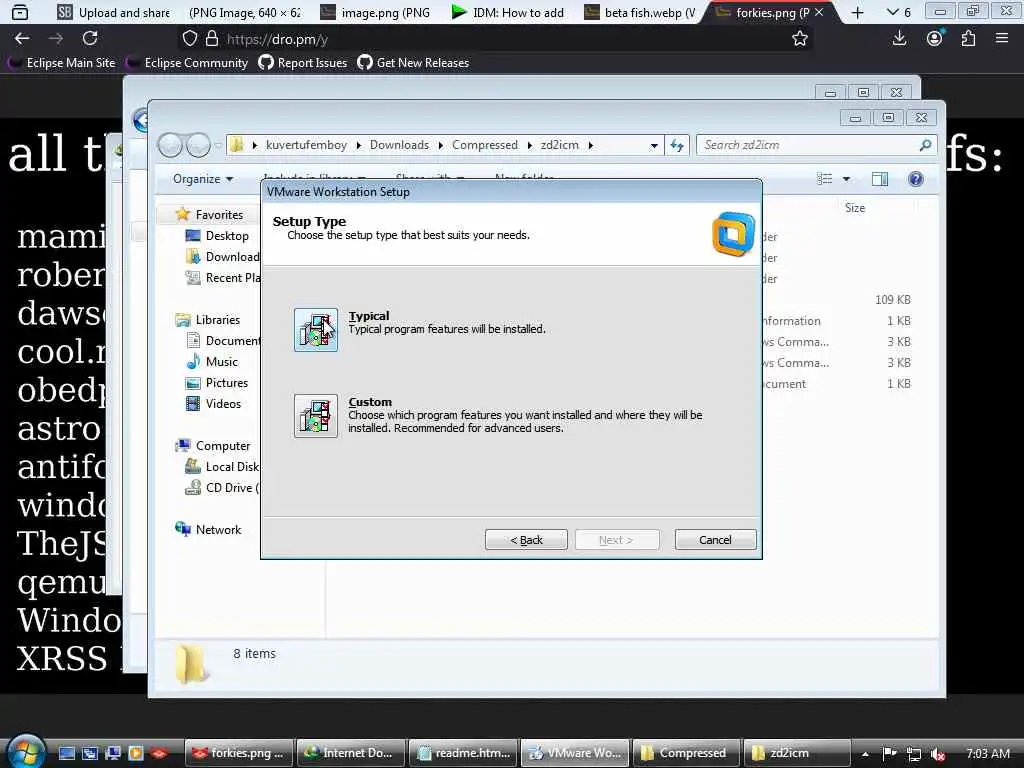This screenshot has width=1024, height=768.
Task: Open Explorer help icon
Action: click(x=916, y=179)
